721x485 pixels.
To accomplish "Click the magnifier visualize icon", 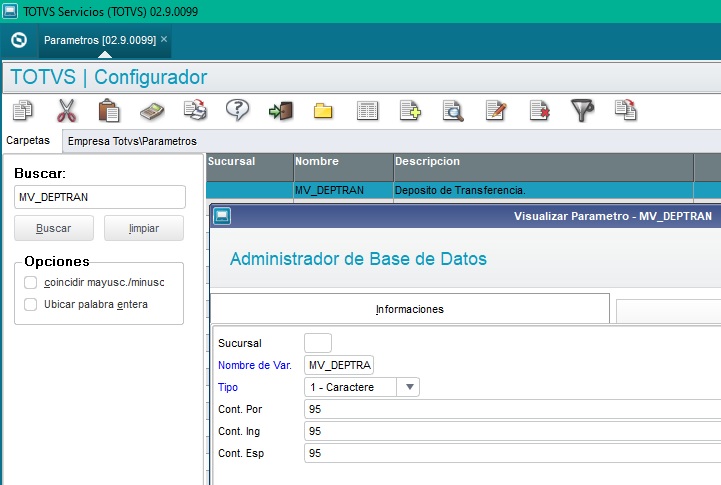I will [453, 111].
